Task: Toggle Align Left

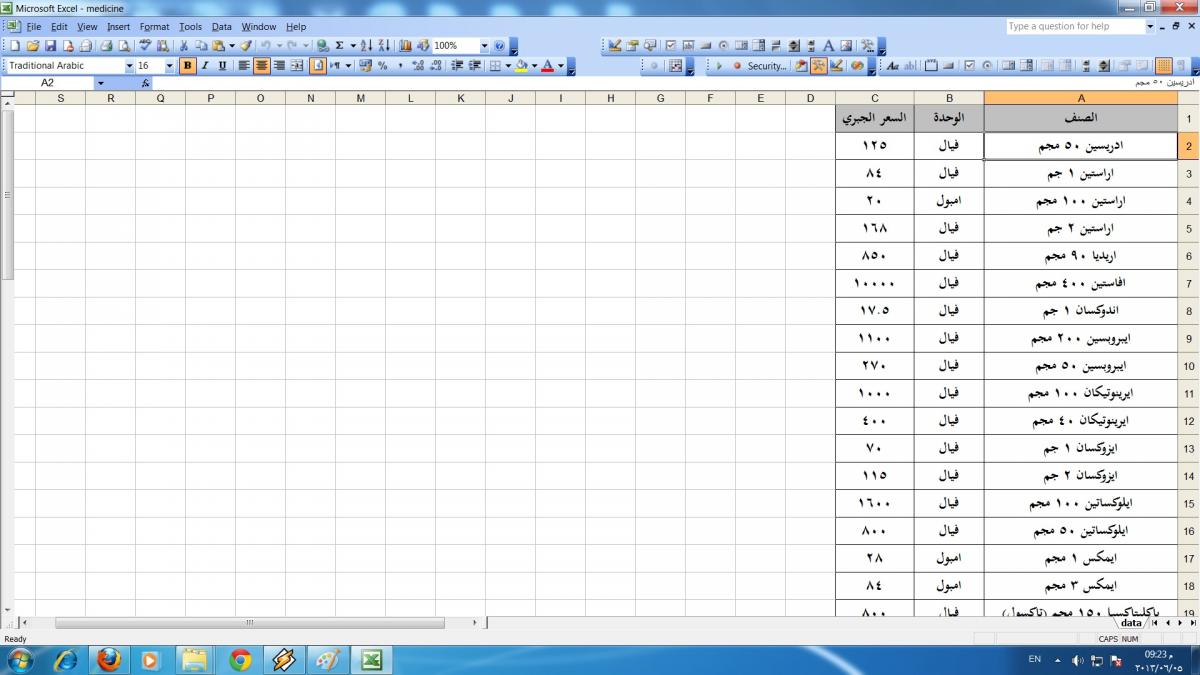Action: (244, 66)
